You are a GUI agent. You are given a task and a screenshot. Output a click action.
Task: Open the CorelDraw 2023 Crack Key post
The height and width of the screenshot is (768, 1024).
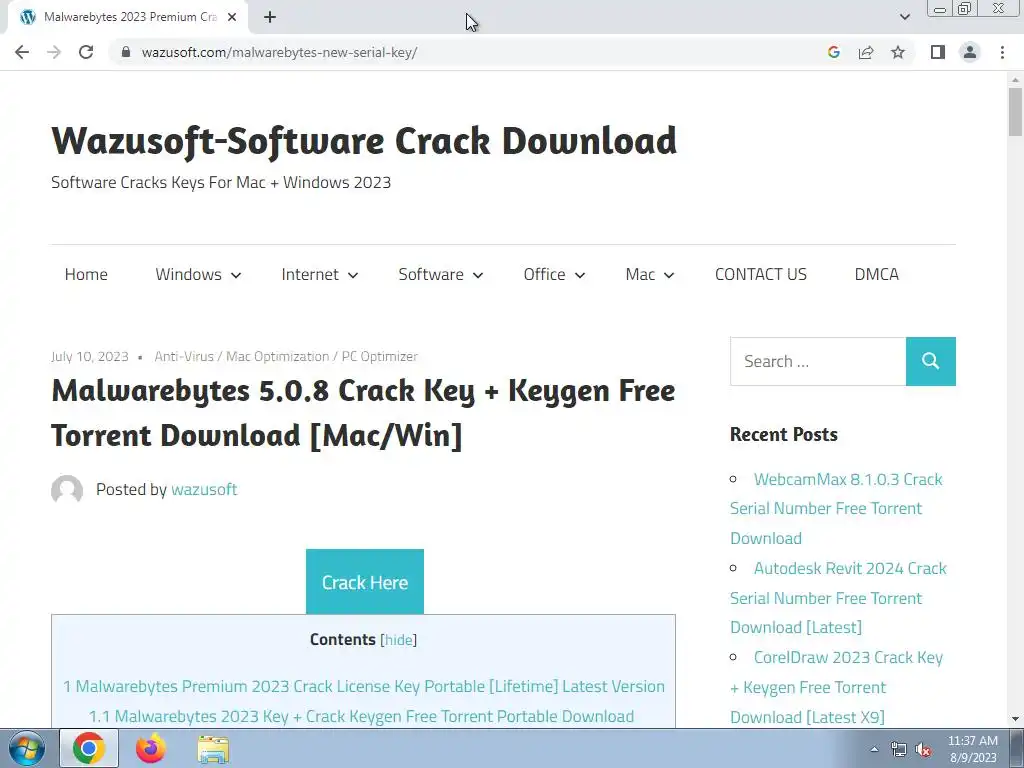click(837, 687)
